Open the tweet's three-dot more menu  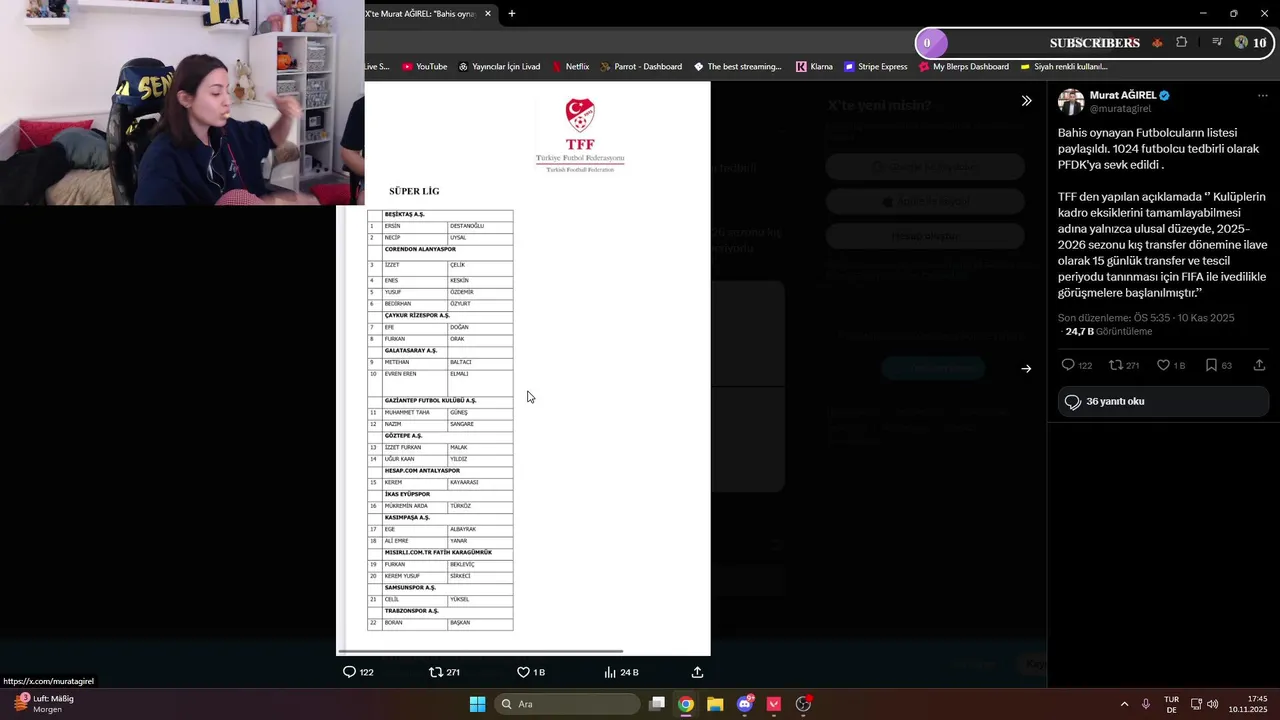[x=1262, y=95]
